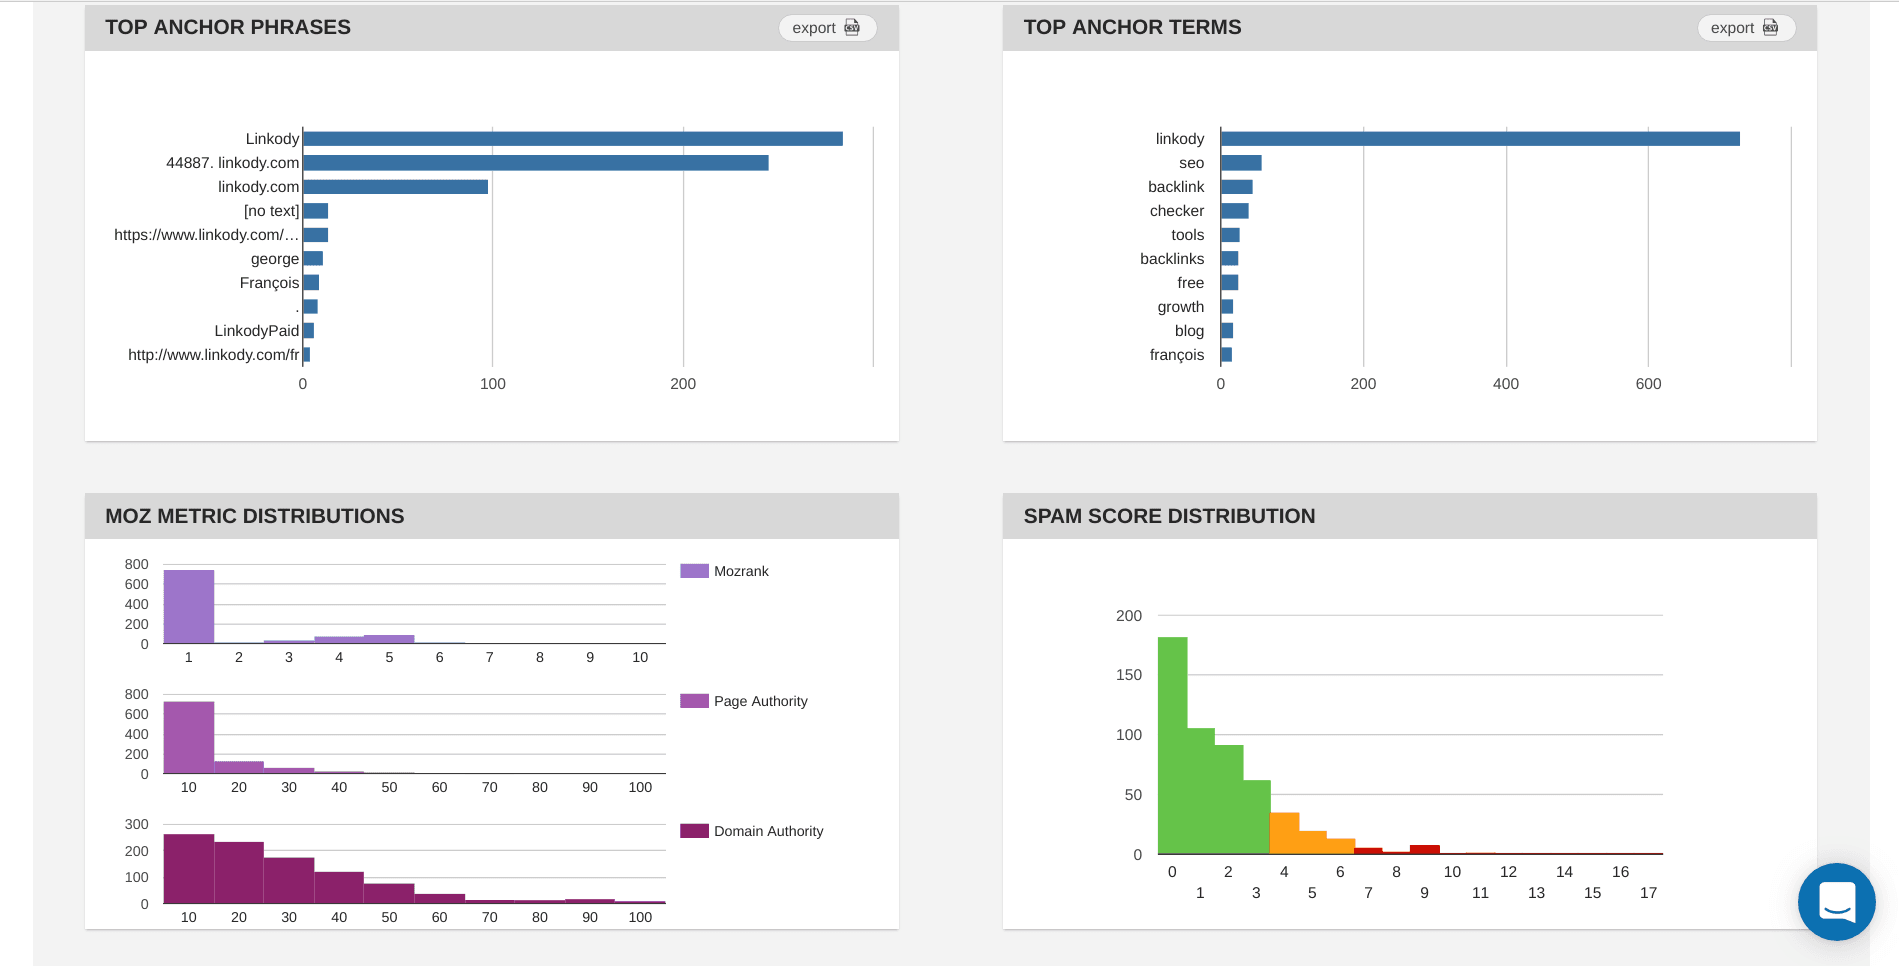Click the linkody.com anchor phrase bar
Viewport: 1899px width, 966px height.
click(x=395, y=187)
